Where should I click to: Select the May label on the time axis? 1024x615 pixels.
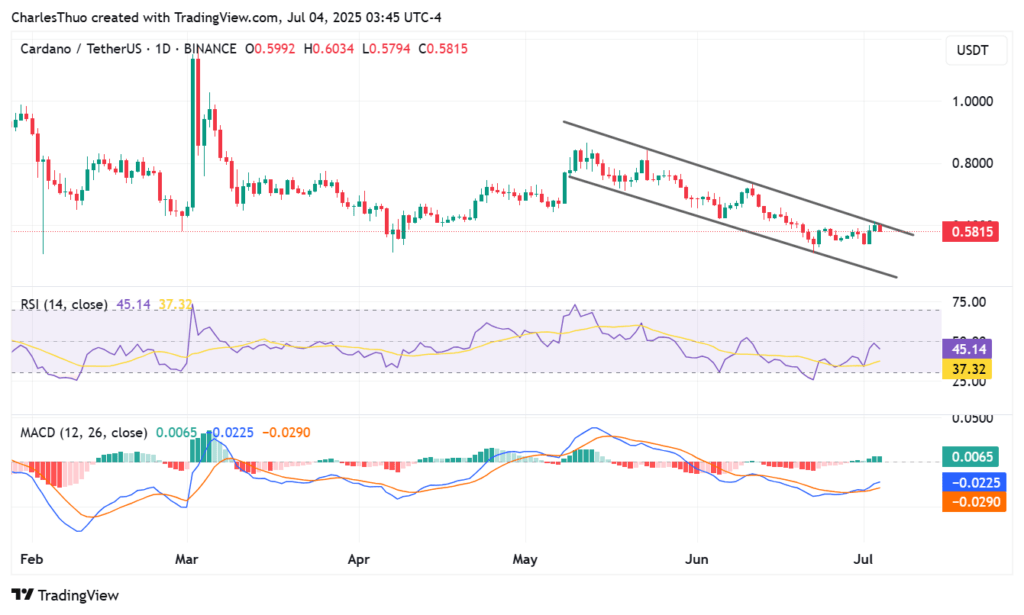coord(525,560)
